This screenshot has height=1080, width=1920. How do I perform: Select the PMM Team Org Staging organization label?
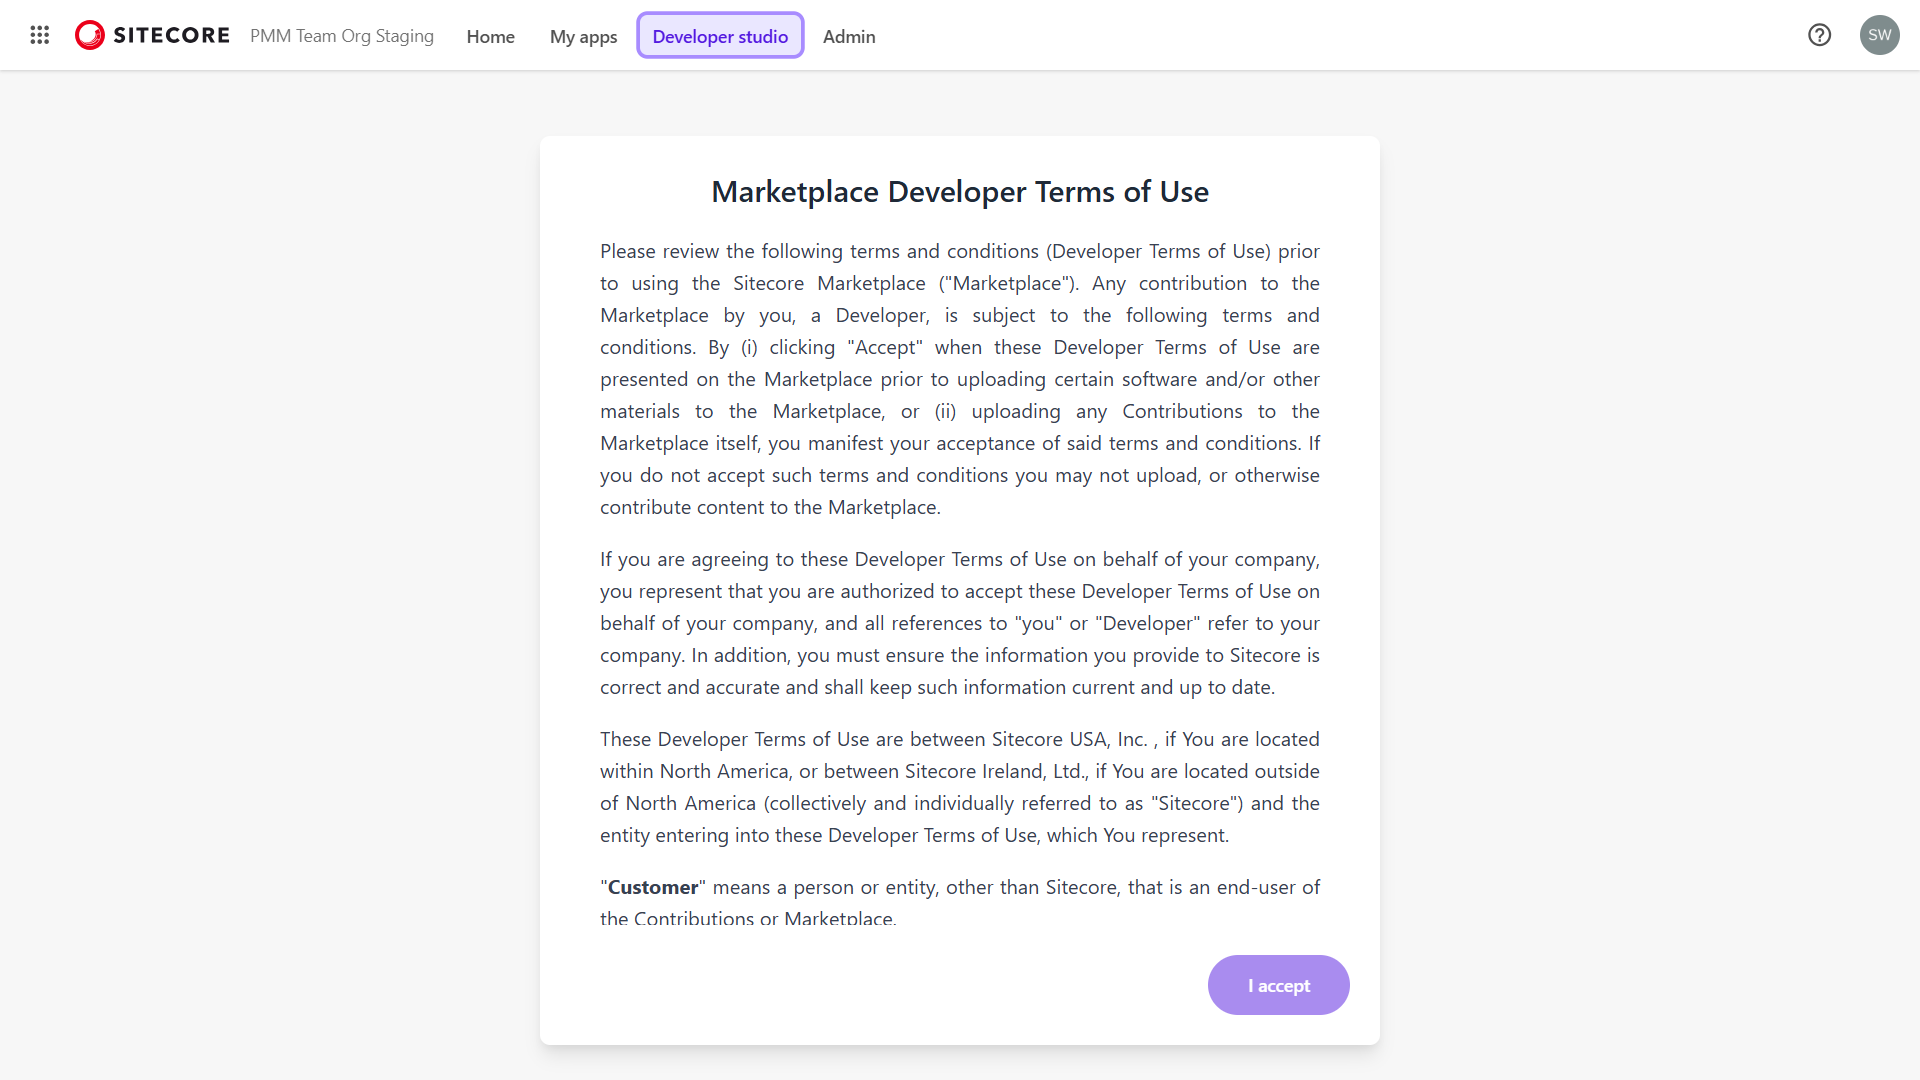click(x=341, y=36)
